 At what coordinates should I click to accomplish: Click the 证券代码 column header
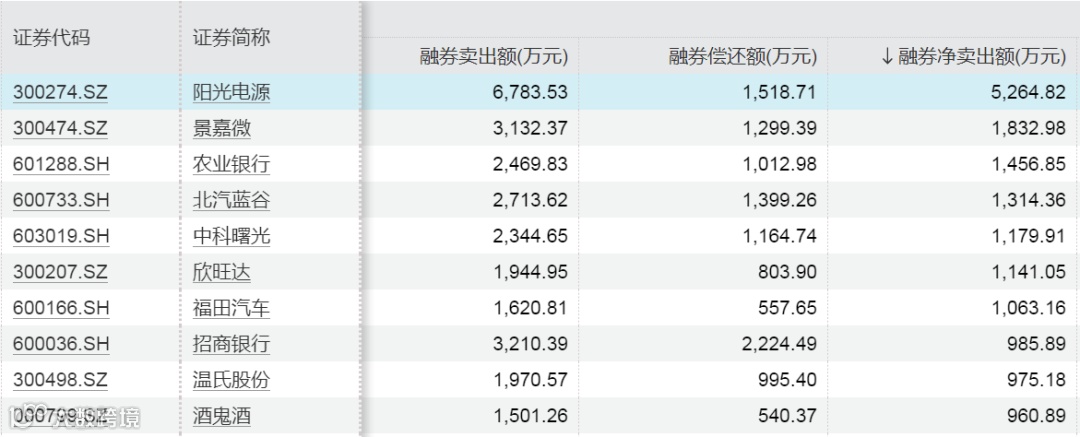click(x=51, y=37)
